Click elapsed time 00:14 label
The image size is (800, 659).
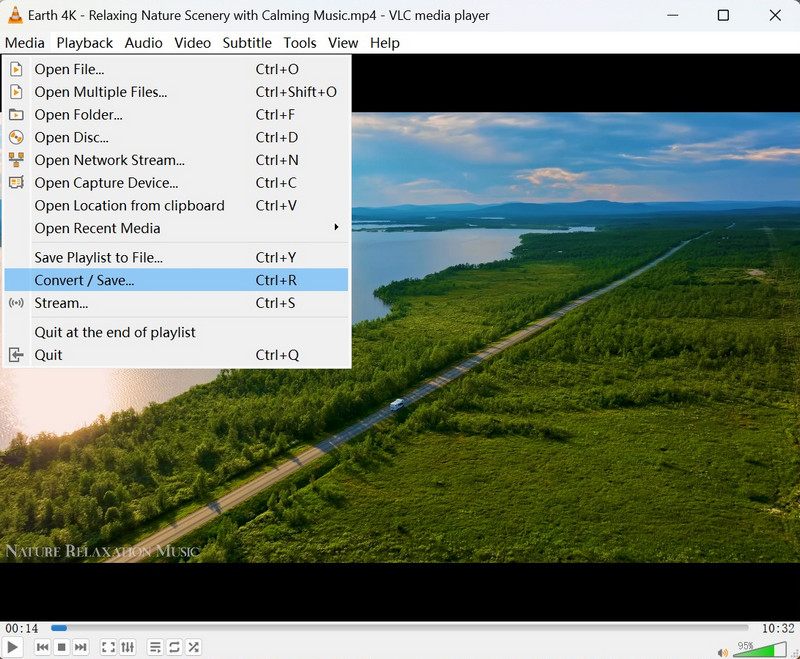coord(22,628)
